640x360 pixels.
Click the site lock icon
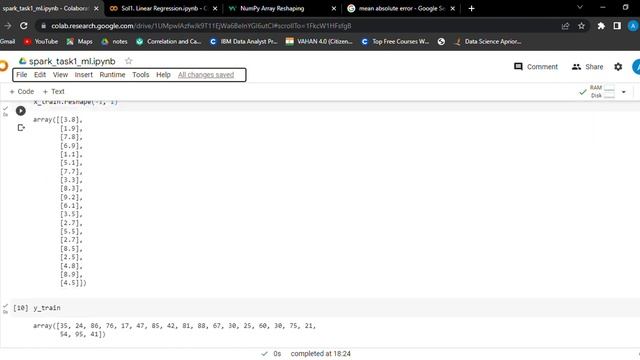43,26
